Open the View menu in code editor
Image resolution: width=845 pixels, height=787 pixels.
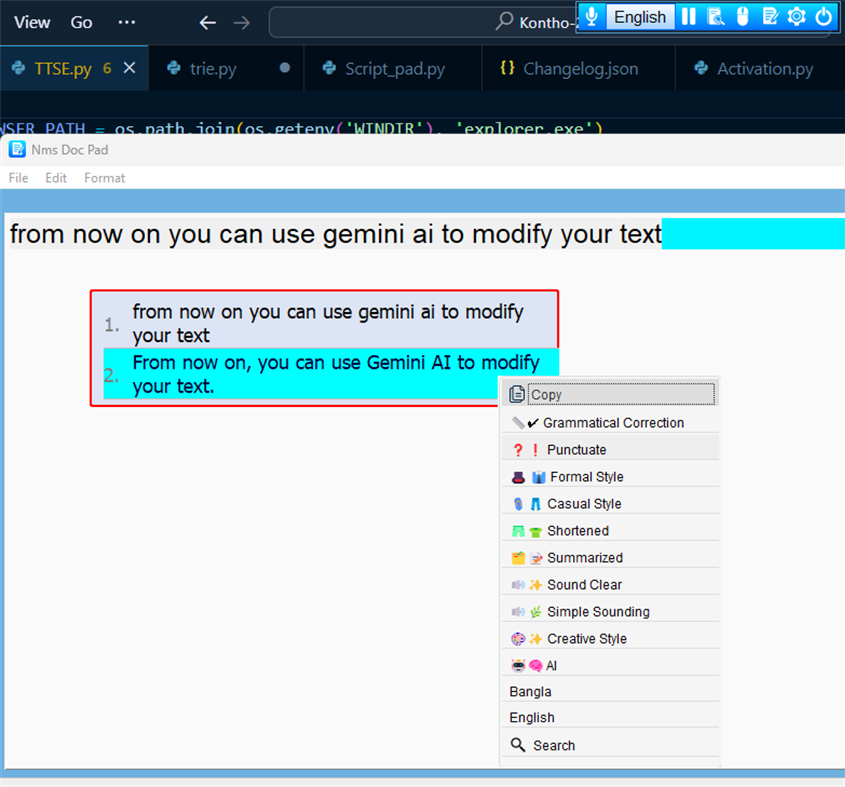(32, 22)
